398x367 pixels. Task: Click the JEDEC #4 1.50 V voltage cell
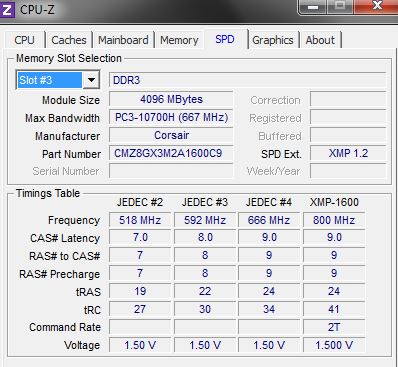click(269, 345)
